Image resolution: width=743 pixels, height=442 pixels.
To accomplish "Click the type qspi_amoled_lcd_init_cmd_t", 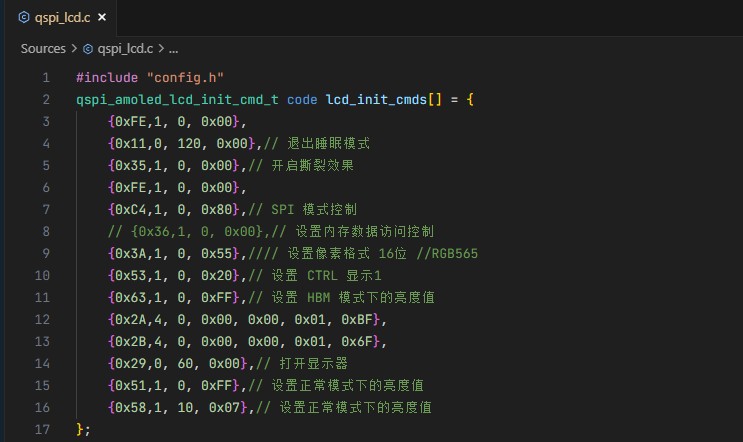I will pos(177,99).
